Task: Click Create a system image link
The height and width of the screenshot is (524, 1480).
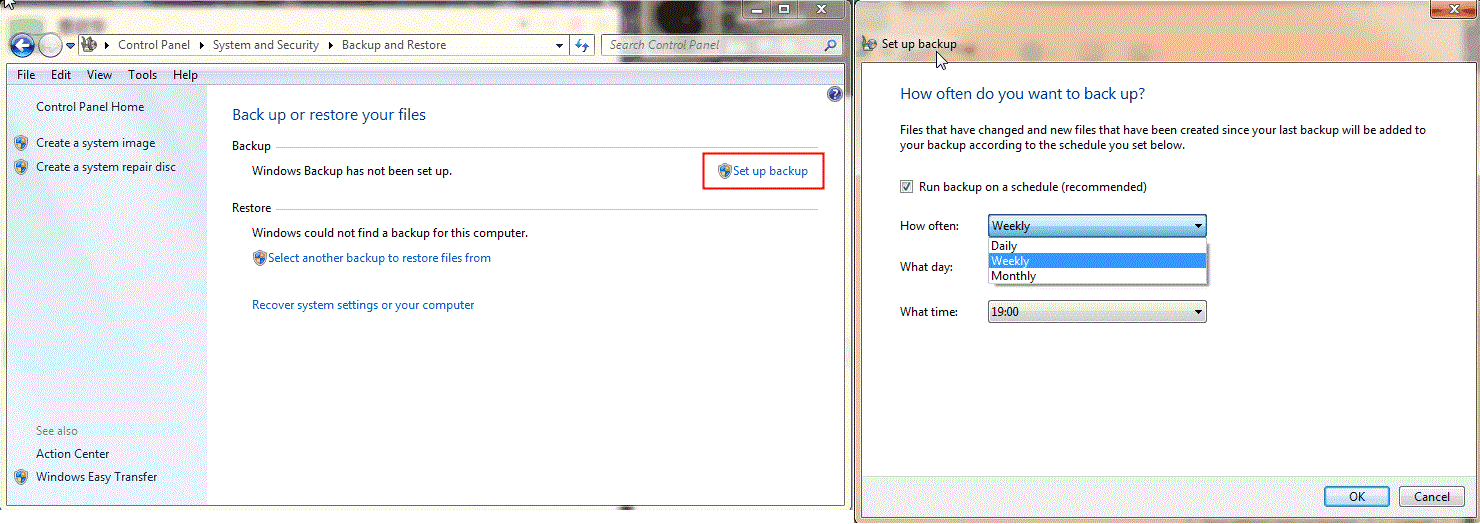Action: 96,143
